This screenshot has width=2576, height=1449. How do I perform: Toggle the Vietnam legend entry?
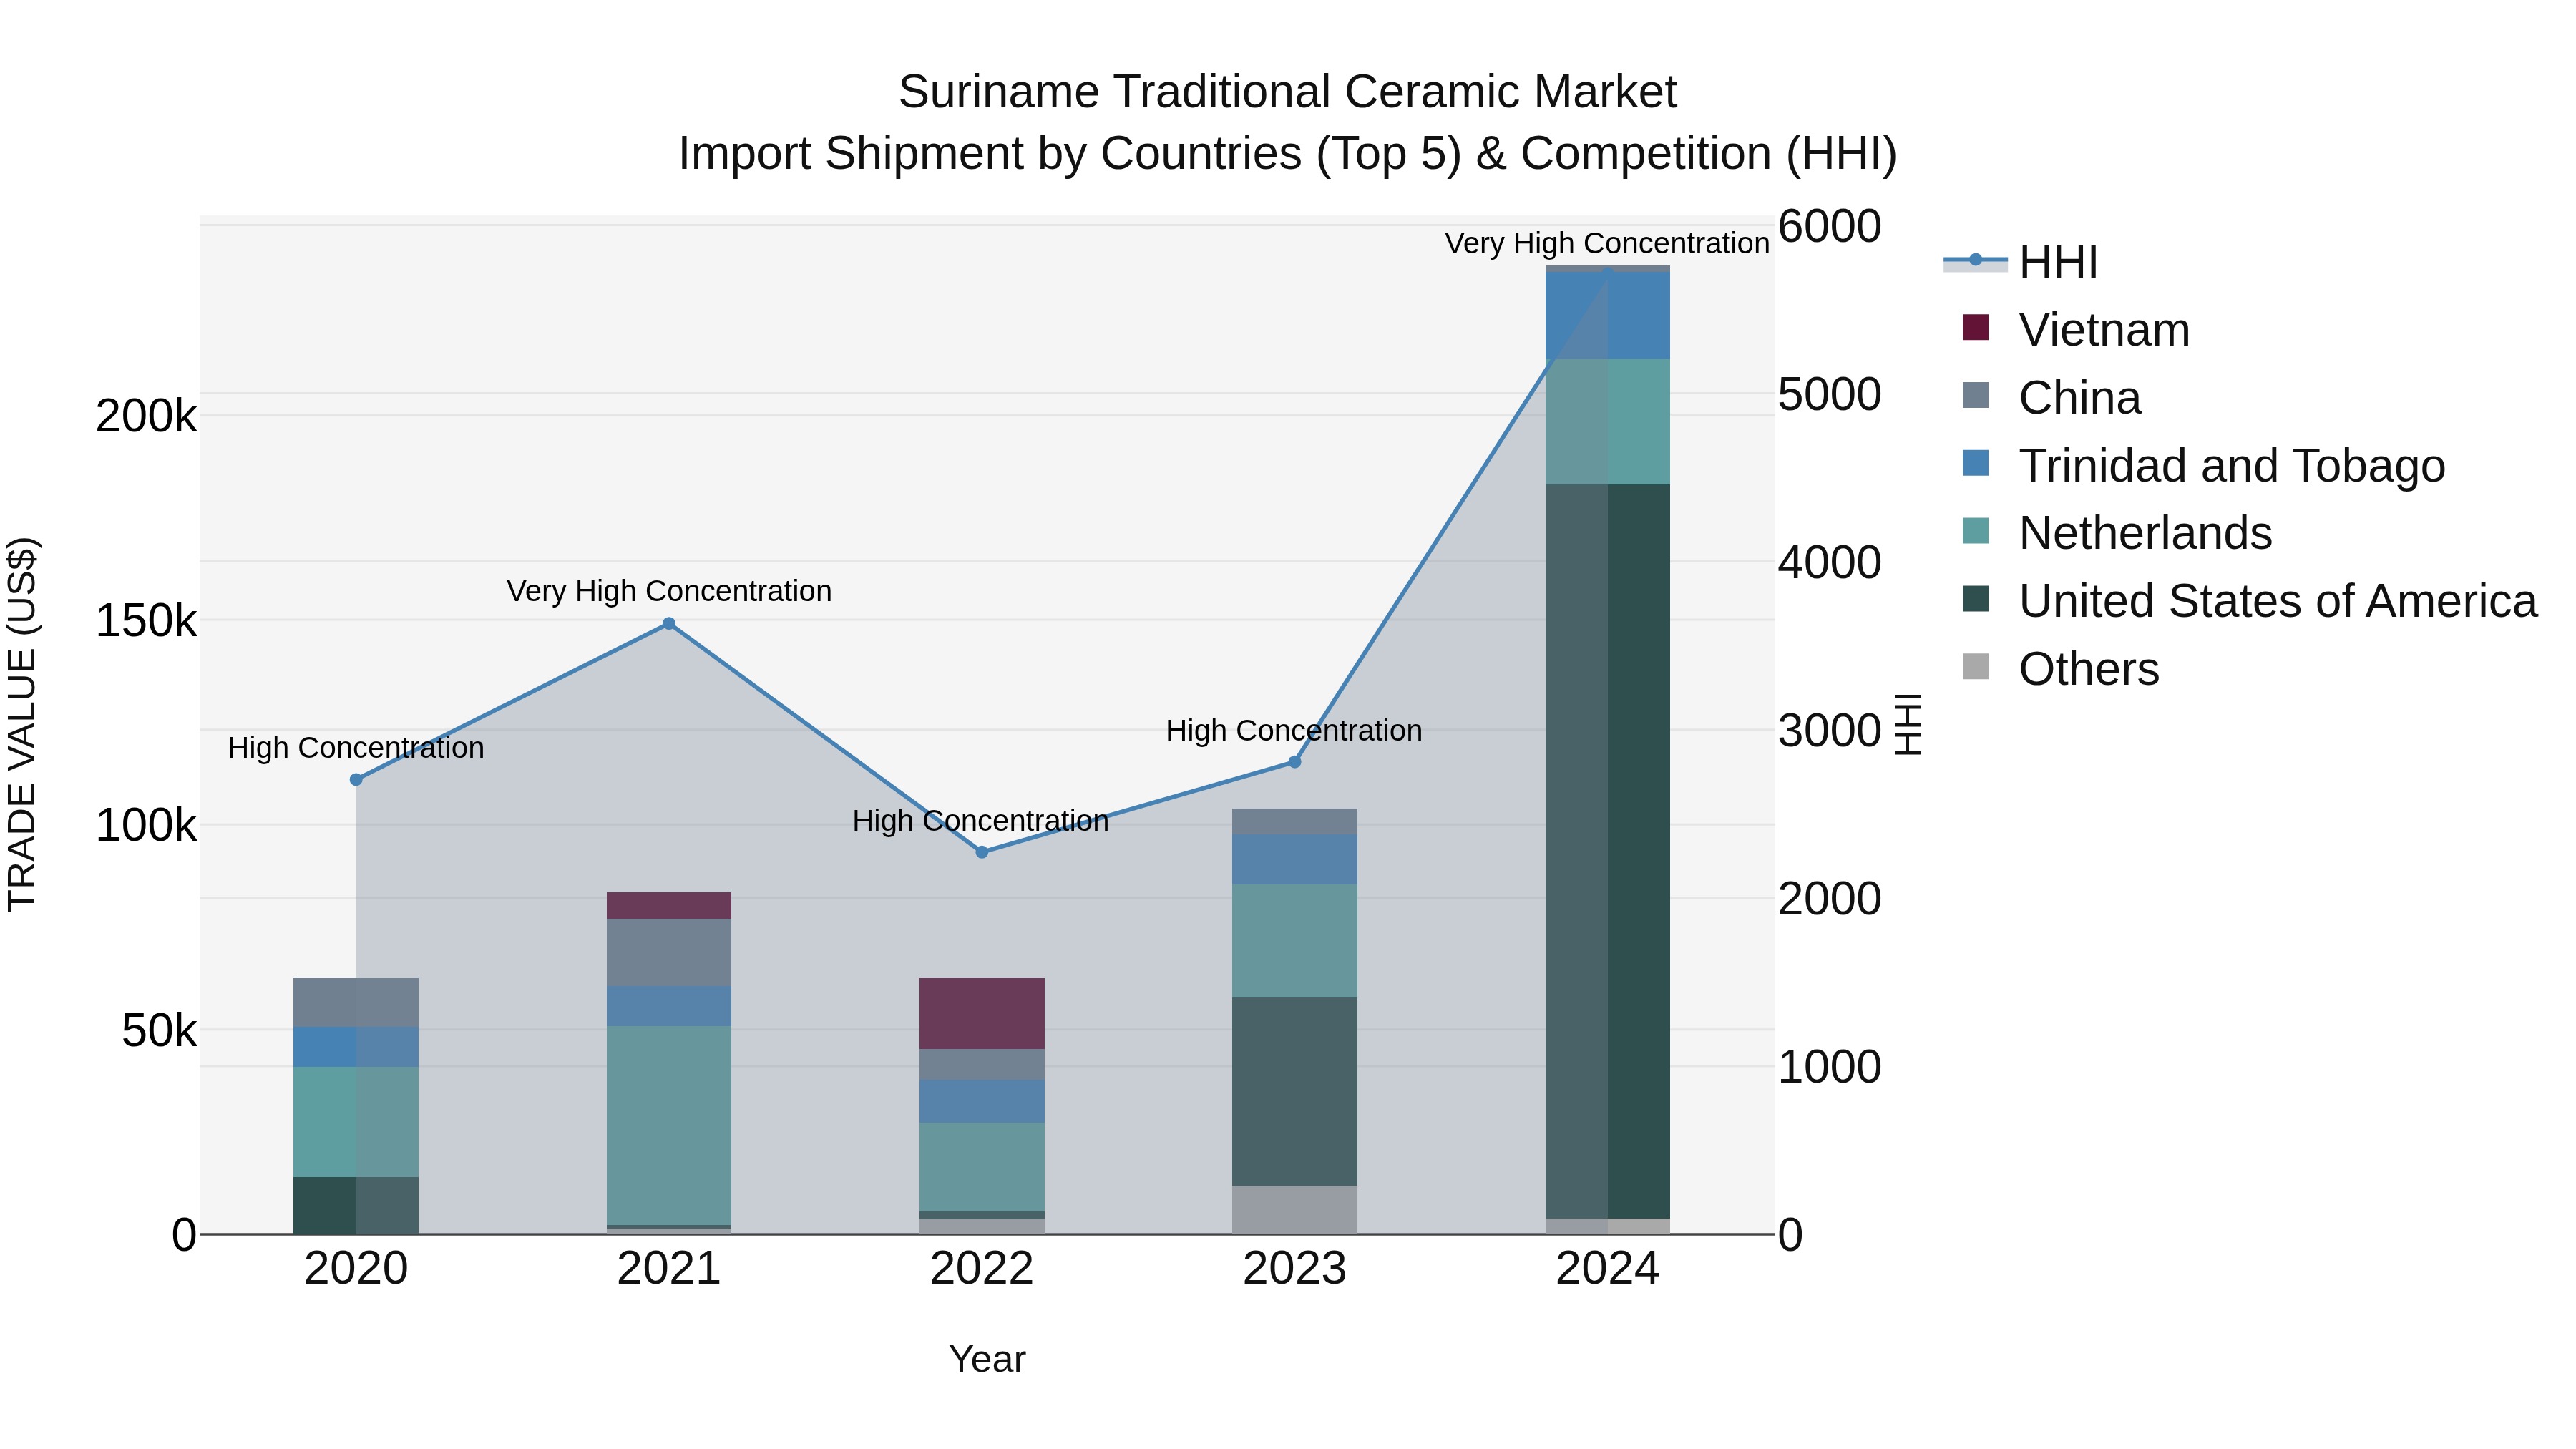(x=2076, y=330)
